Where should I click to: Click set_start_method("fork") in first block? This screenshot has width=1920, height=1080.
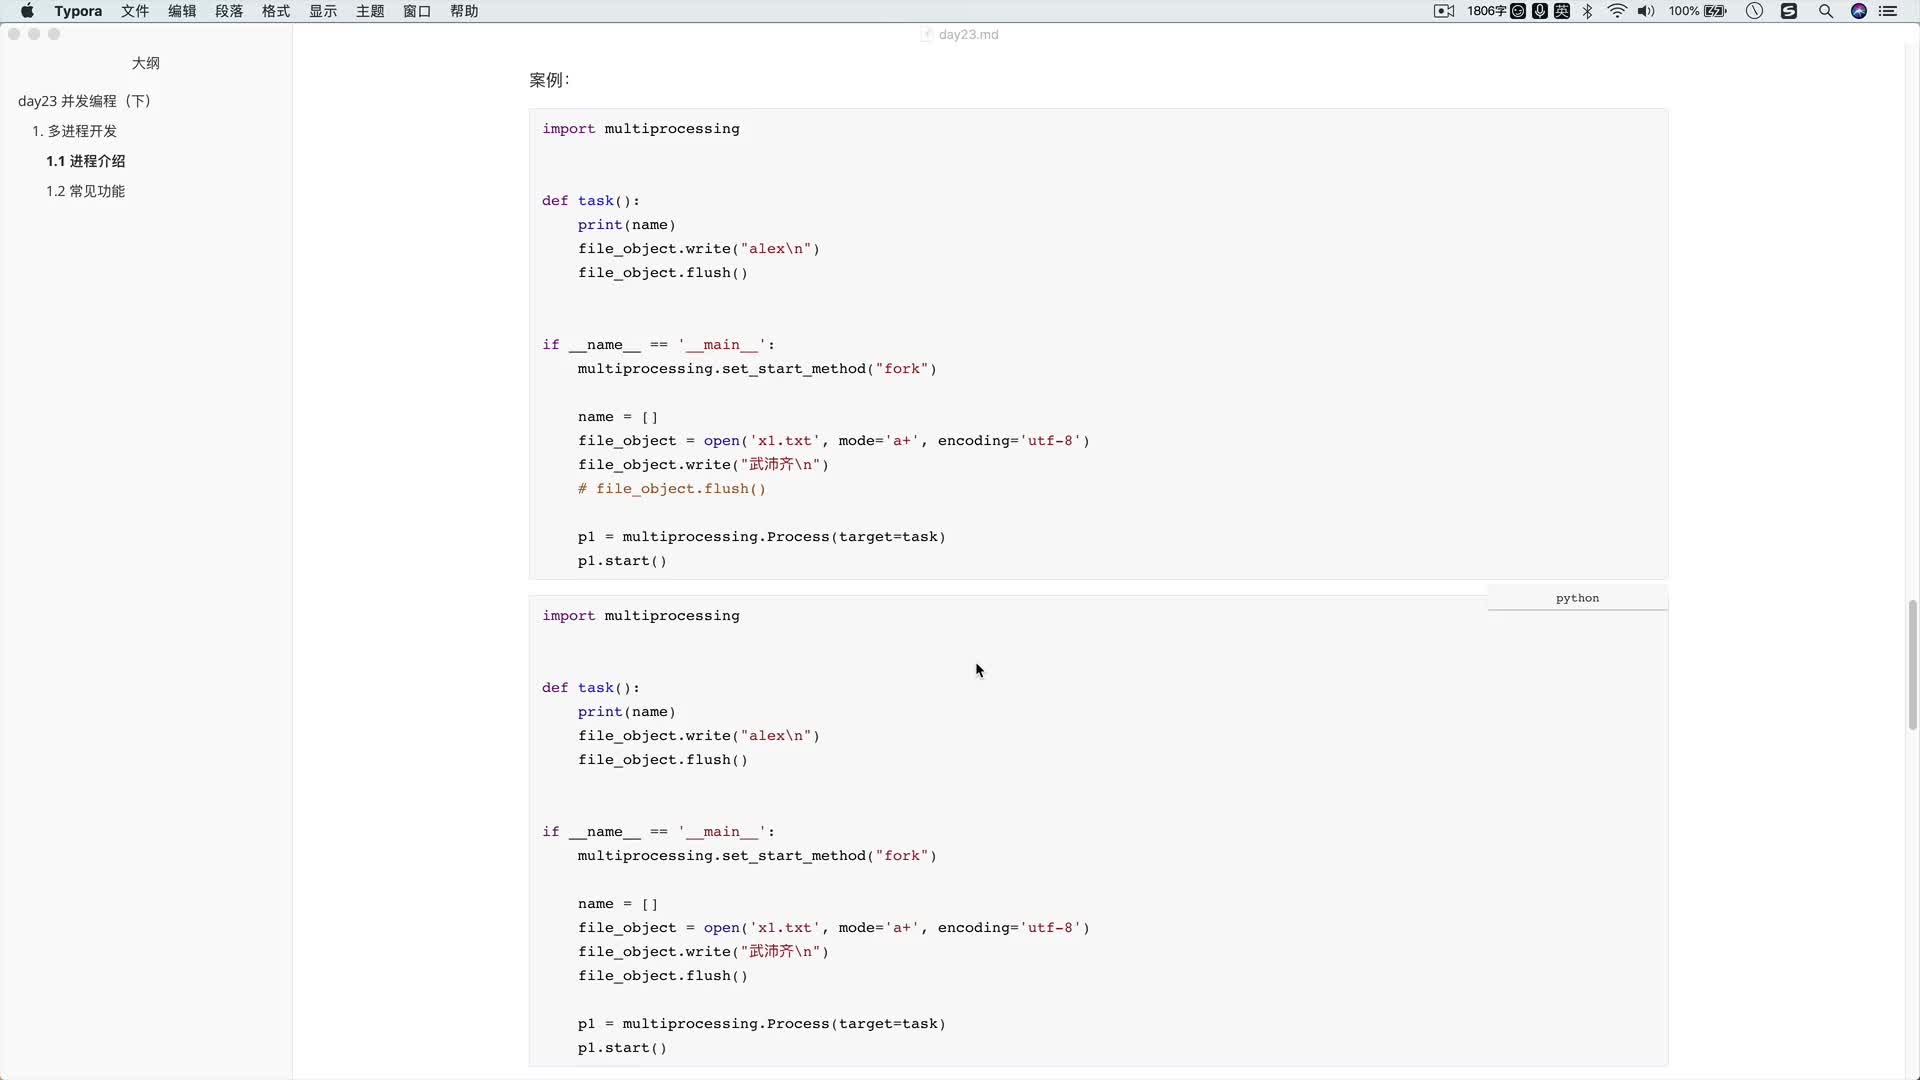point(757,369)
